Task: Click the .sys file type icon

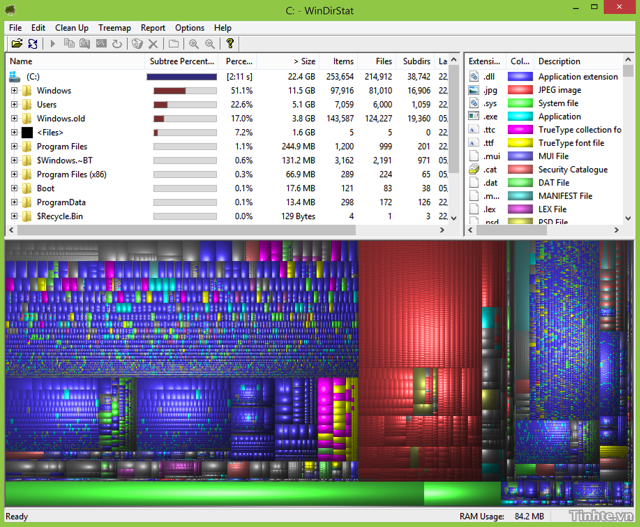Action: tap(474, 103)
